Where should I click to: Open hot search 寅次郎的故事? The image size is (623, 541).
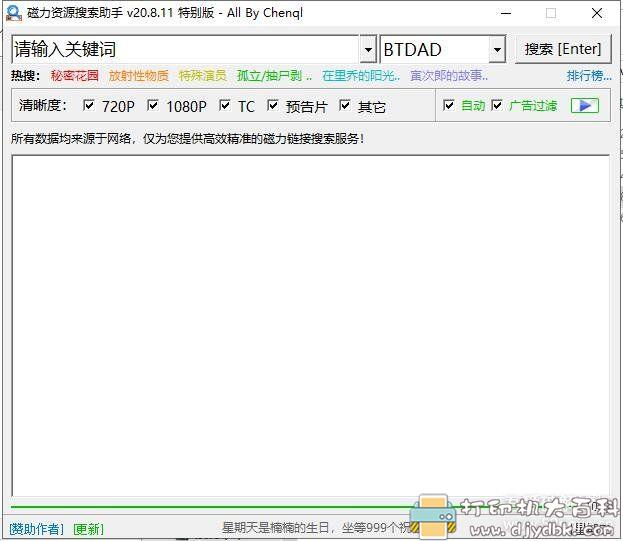pyautogui.click(x=449, y=75)
